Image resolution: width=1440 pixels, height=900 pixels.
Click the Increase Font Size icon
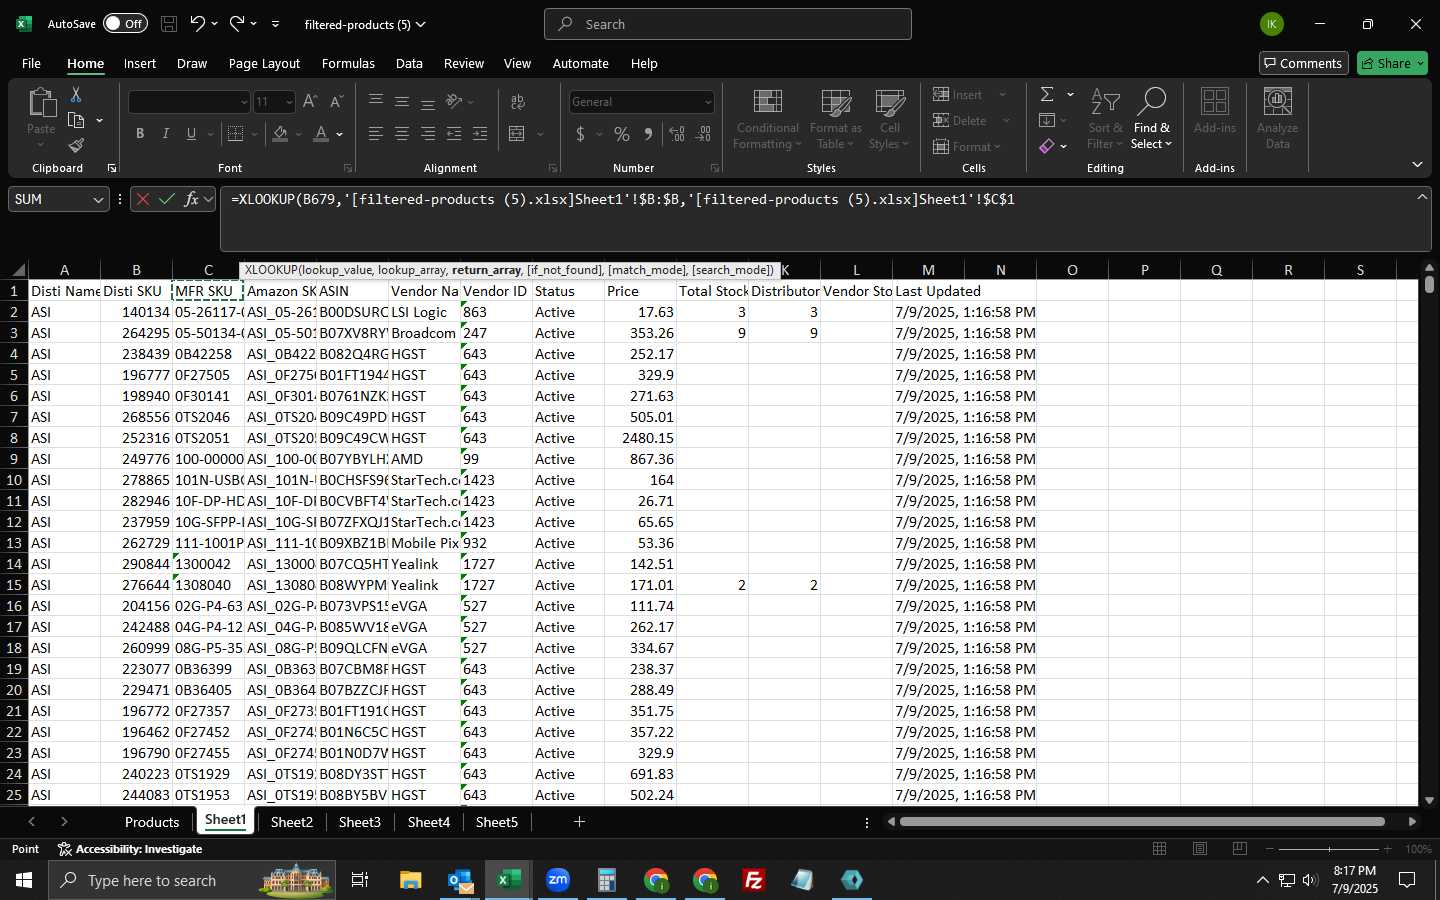pos(310,101)
